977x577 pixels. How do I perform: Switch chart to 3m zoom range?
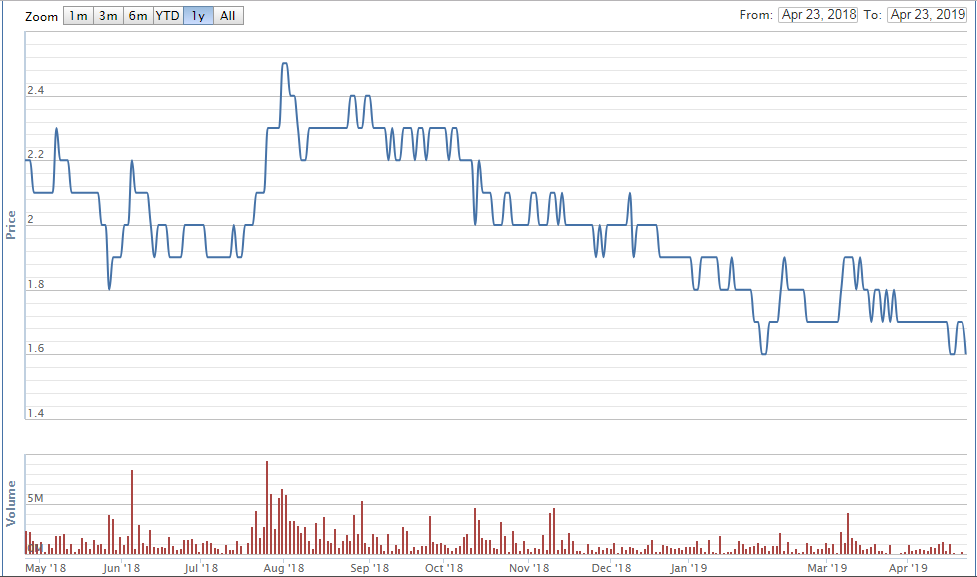(108, 16)
